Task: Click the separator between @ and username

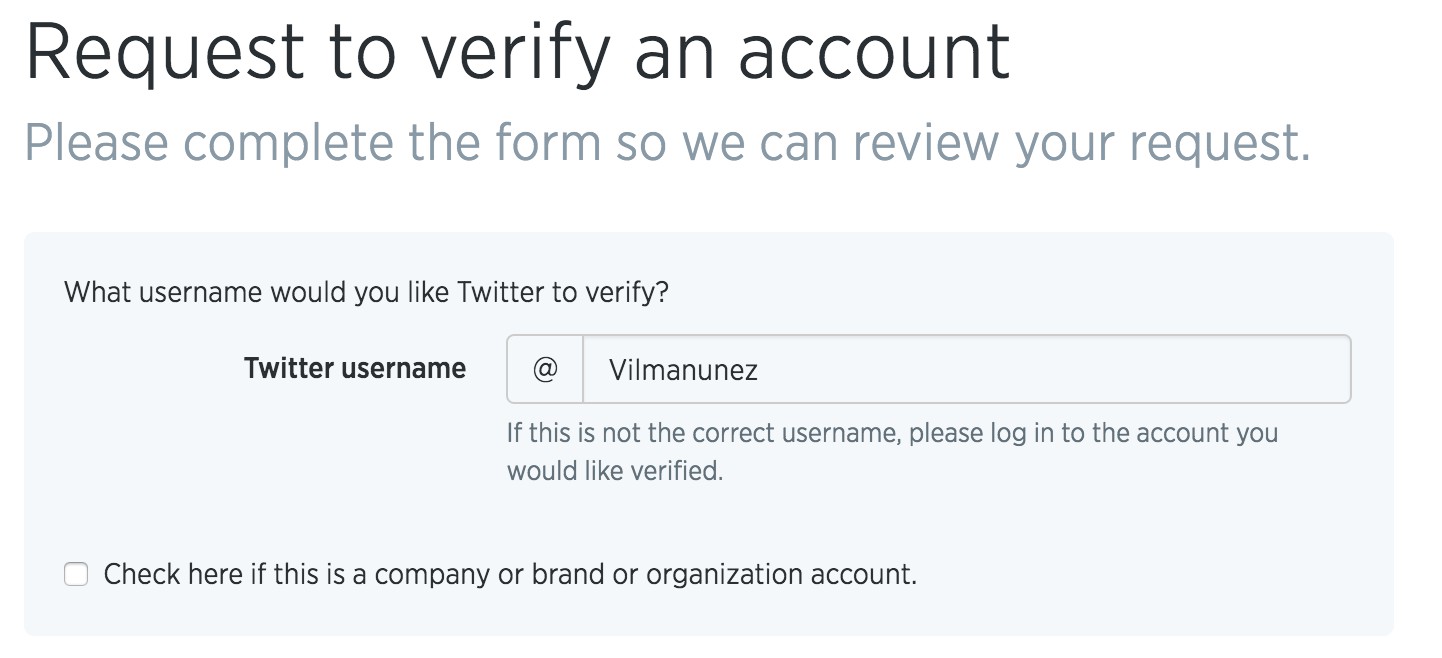Action: point(582,368)
